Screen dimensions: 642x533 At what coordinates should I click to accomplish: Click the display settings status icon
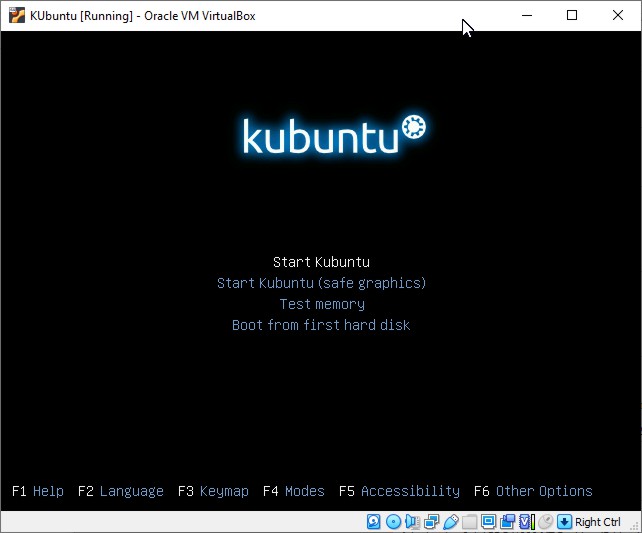coord(488,522)
